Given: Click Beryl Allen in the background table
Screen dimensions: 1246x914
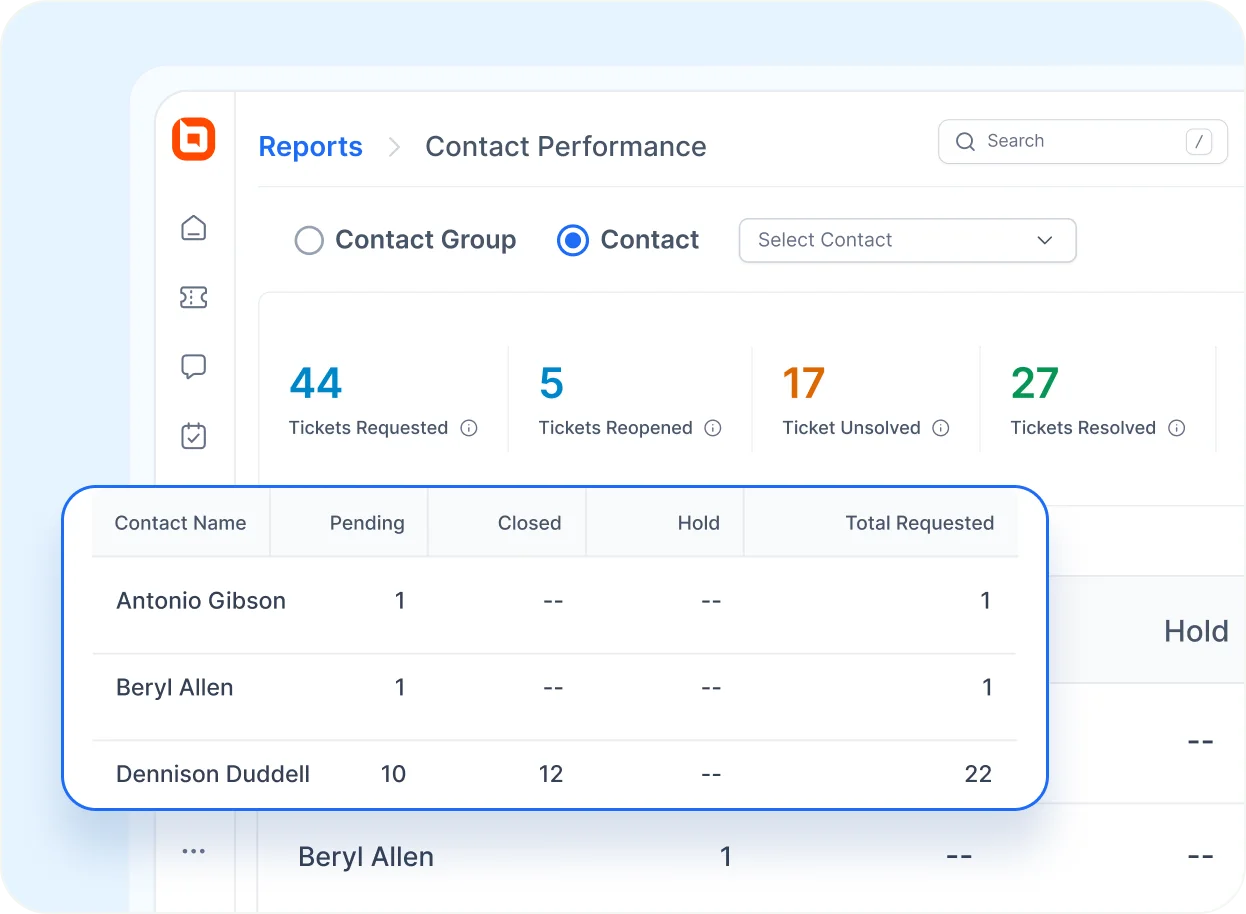Looking at the screenshot, I should [x=366, y=857].
